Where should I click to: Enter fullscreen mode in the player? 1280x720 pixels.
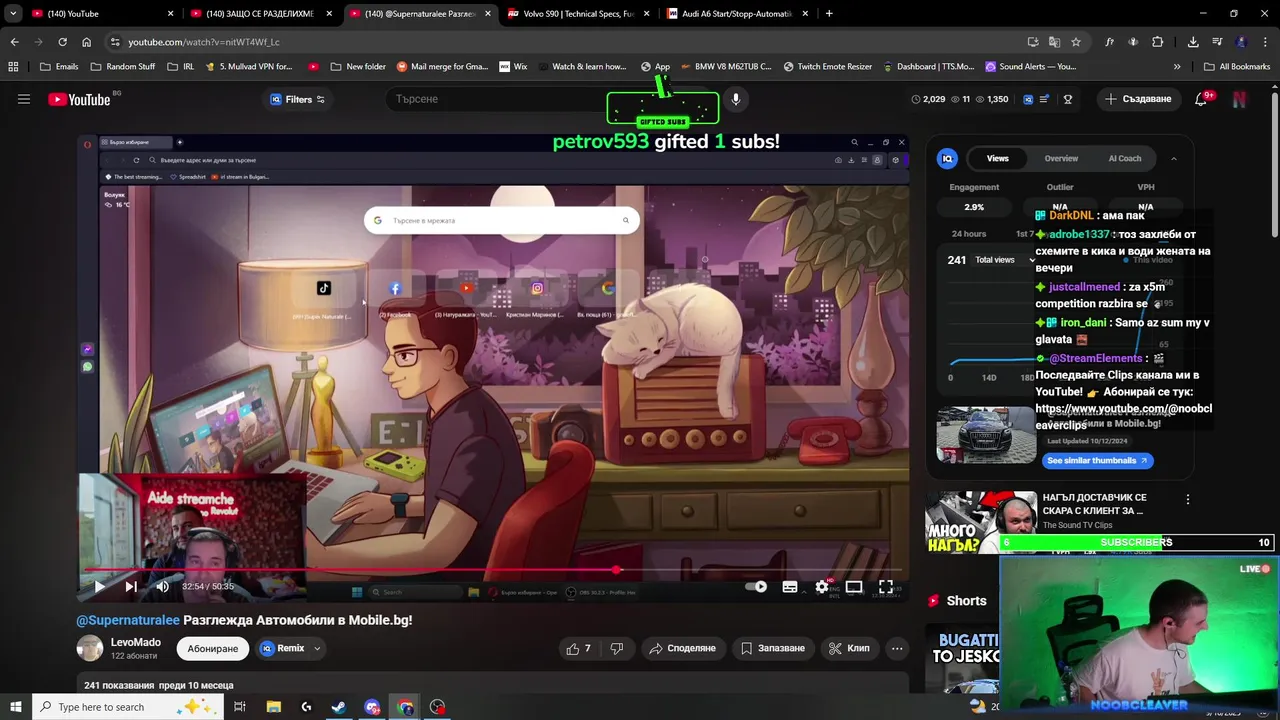tap(886, 587)
